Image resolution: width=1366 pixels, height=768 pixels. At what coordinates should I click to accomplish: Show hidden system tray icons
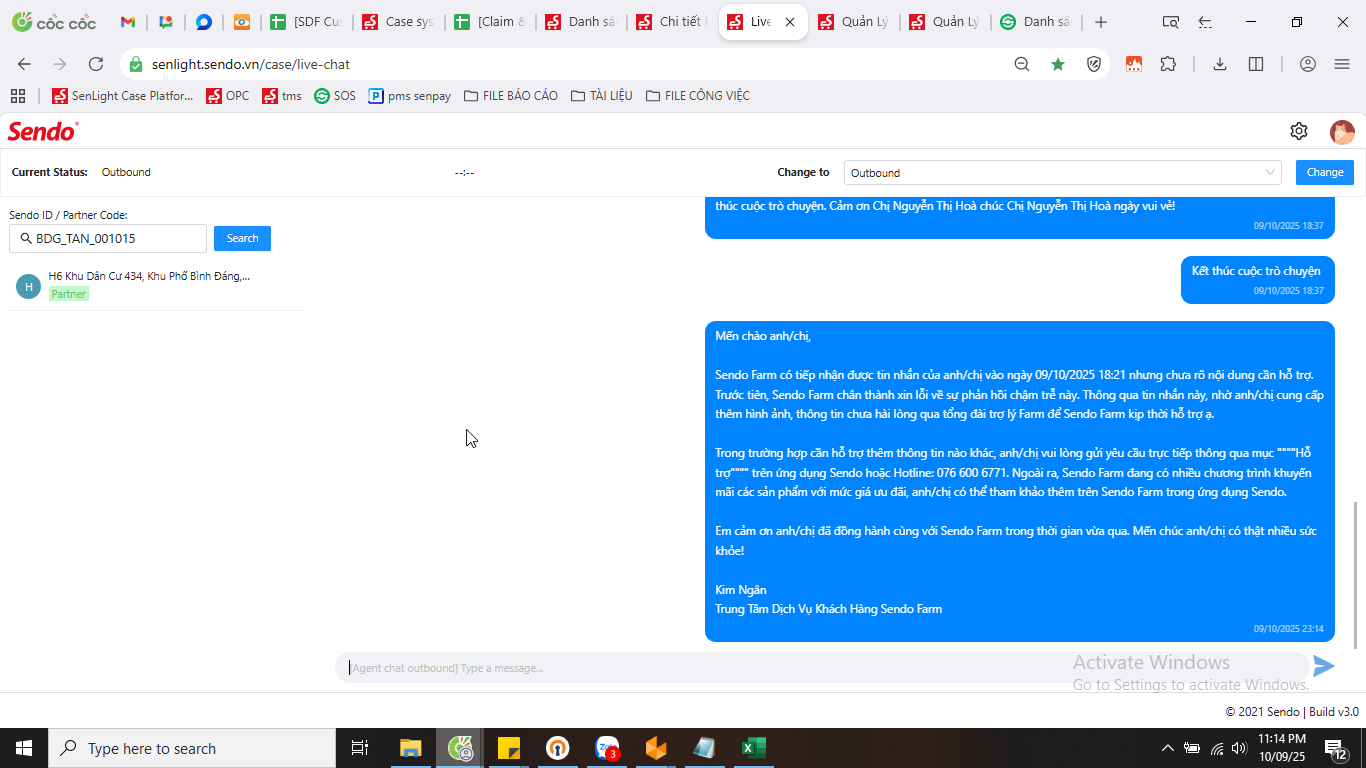tap(1167, 748)
